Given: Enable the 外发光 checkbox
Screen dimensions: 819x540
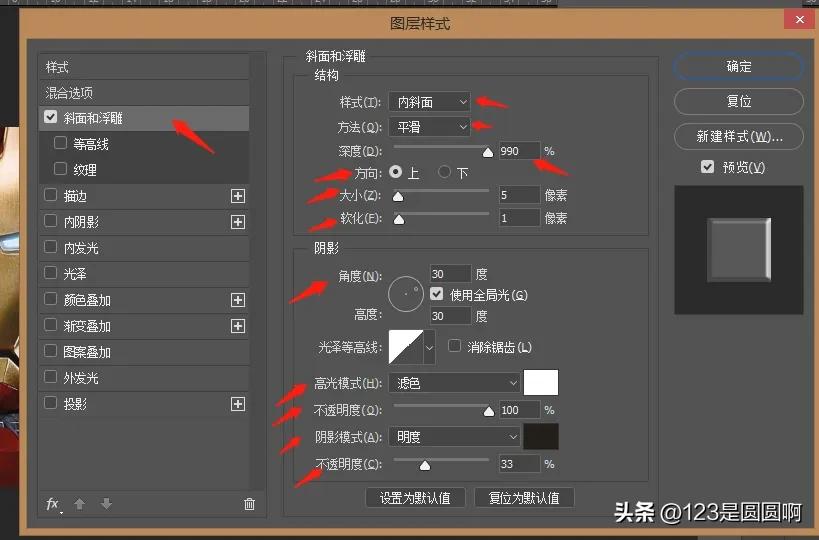Looking at the screenshot, I should [x=51, y=377].
